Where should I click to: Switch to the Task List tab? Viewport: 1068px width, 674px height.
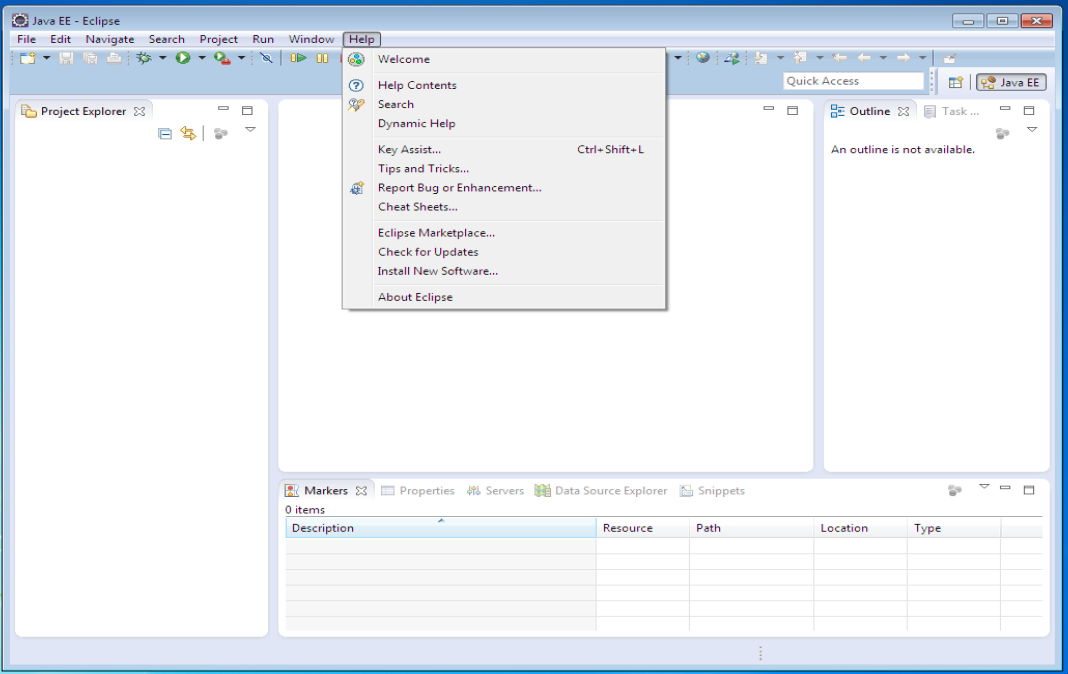coord(952,112)
